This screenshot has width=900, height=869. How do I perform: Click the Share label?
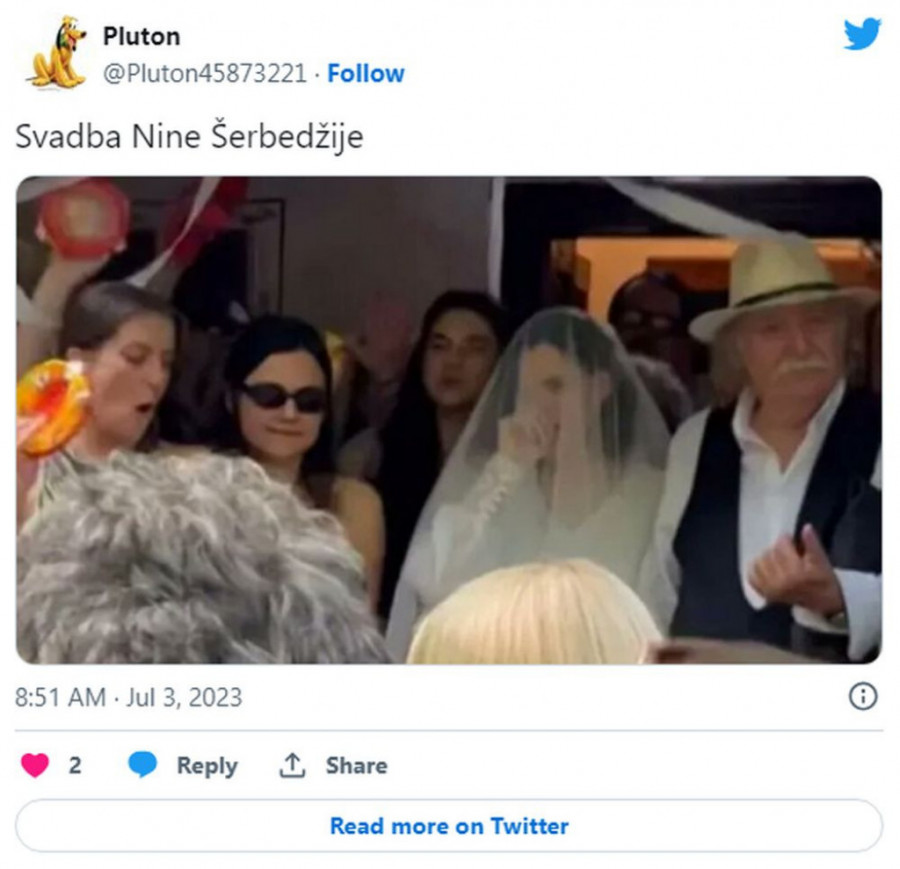coord(356,766)
